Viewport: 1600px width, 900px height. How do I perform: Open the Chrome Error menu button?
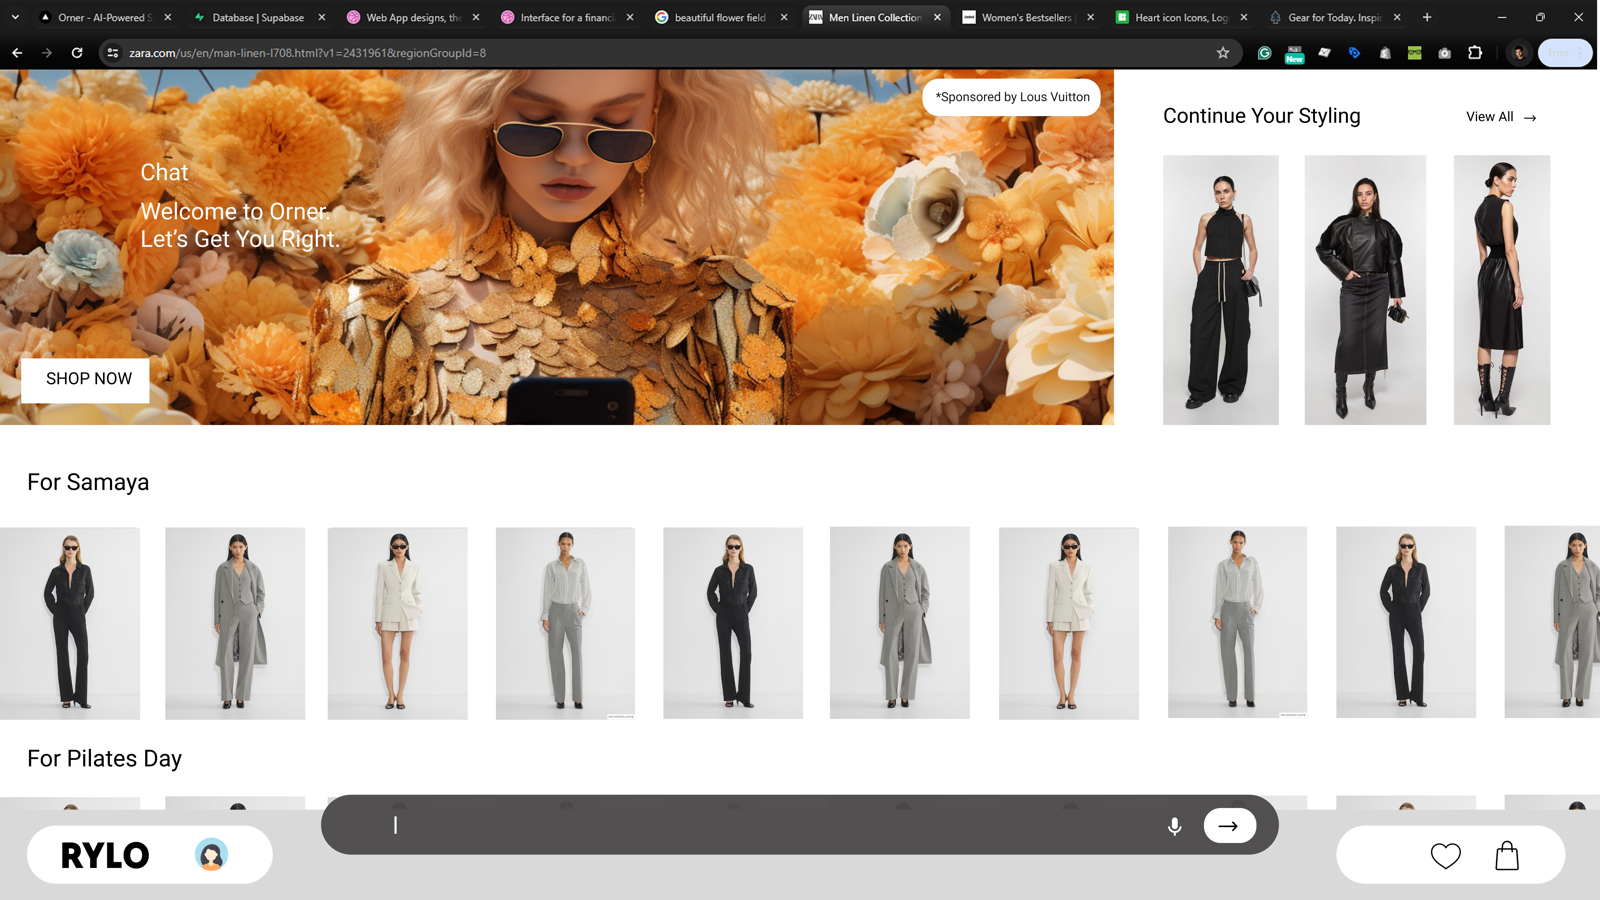[1565, 53]
